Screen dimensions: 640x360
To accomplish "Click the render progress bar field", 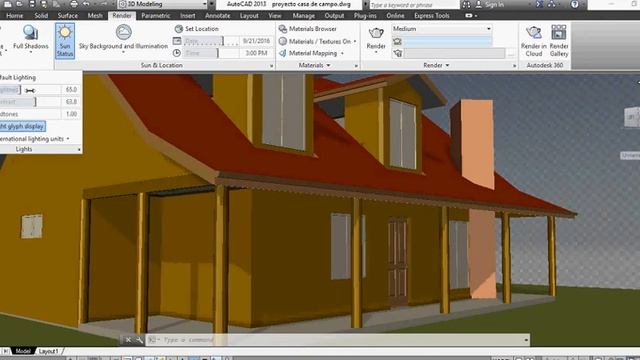I will coord(448,41).
